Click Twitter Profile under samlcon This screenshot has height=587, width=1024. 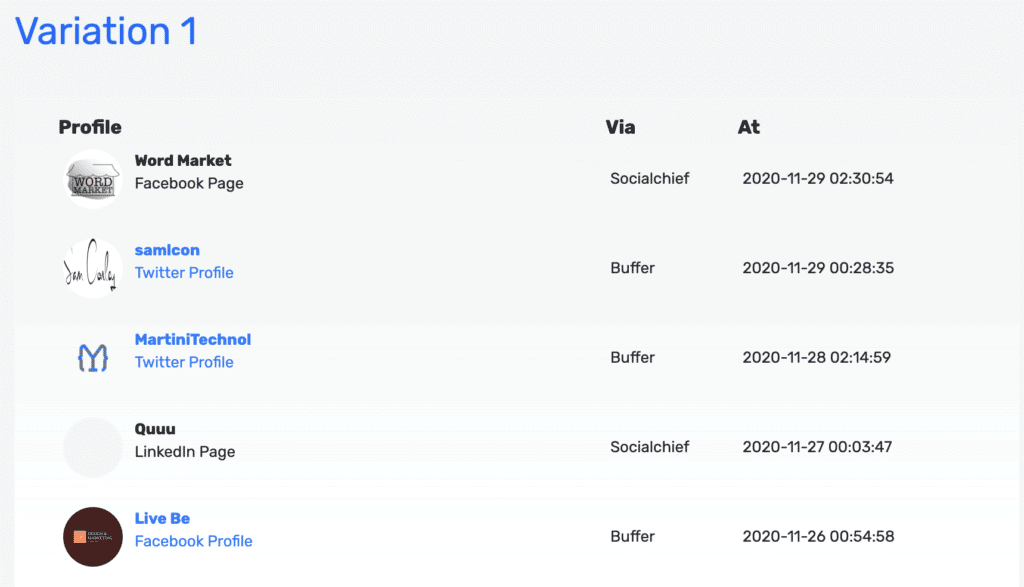pyautogui.click(x=184, y=273)
